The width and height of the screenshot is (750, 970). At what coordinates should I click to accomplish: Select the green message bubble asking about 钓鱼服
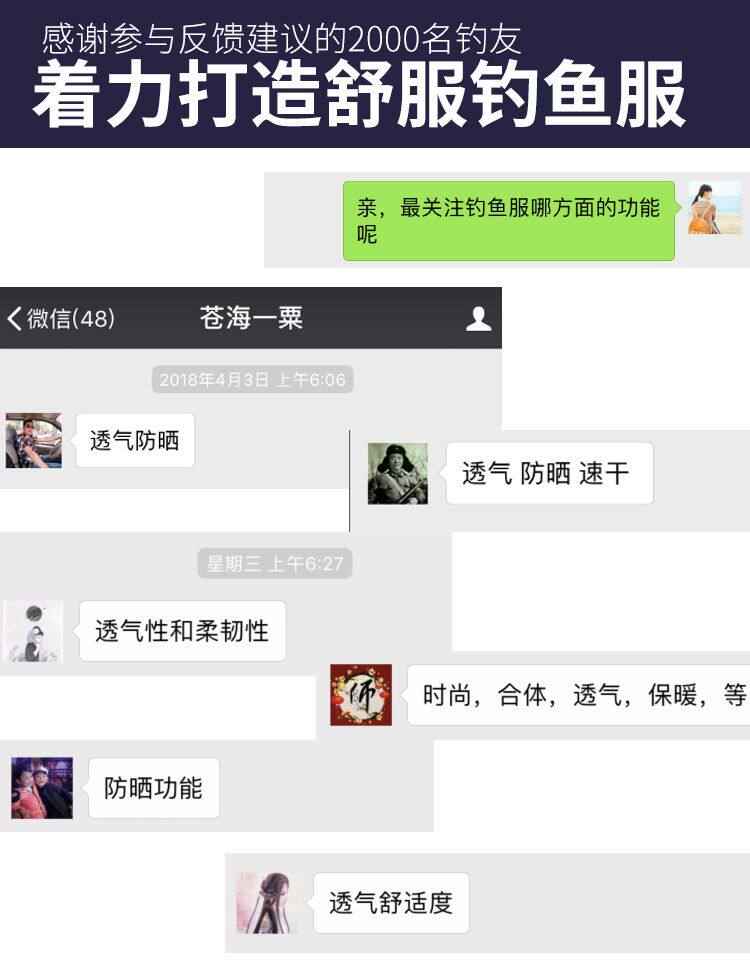(509, 221)
